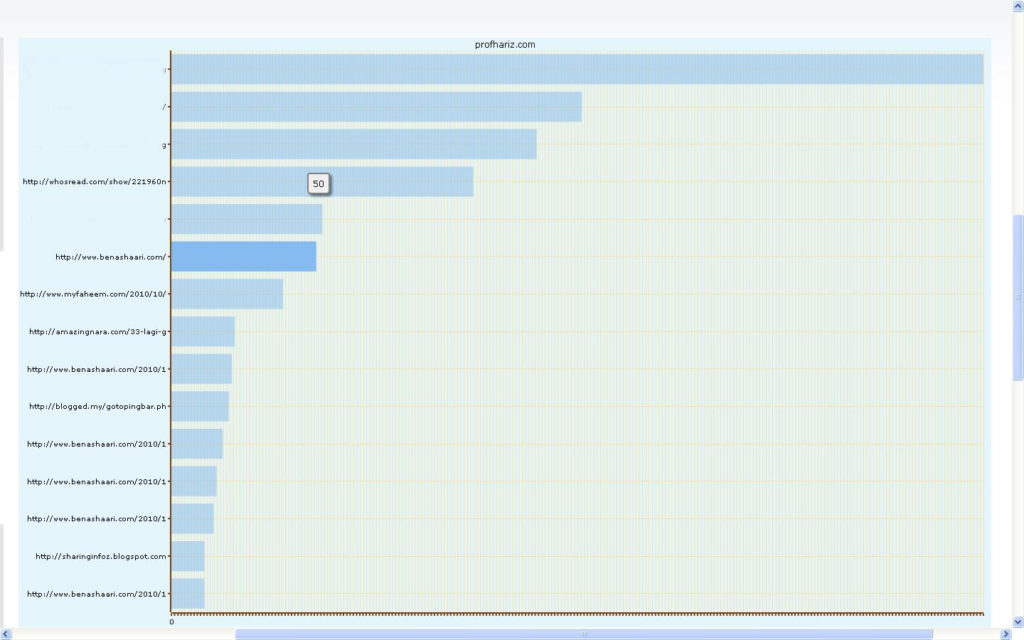Click the whosread.com/show/221960 bar
This screenshot has height=640, width=1024.
(x=323, y=182)
